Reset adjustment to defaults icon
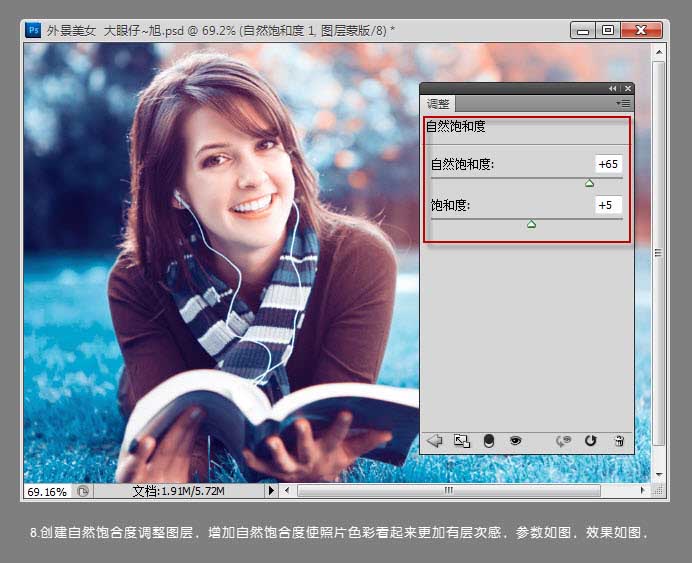 pyautogui.click(x=590, y=440)
